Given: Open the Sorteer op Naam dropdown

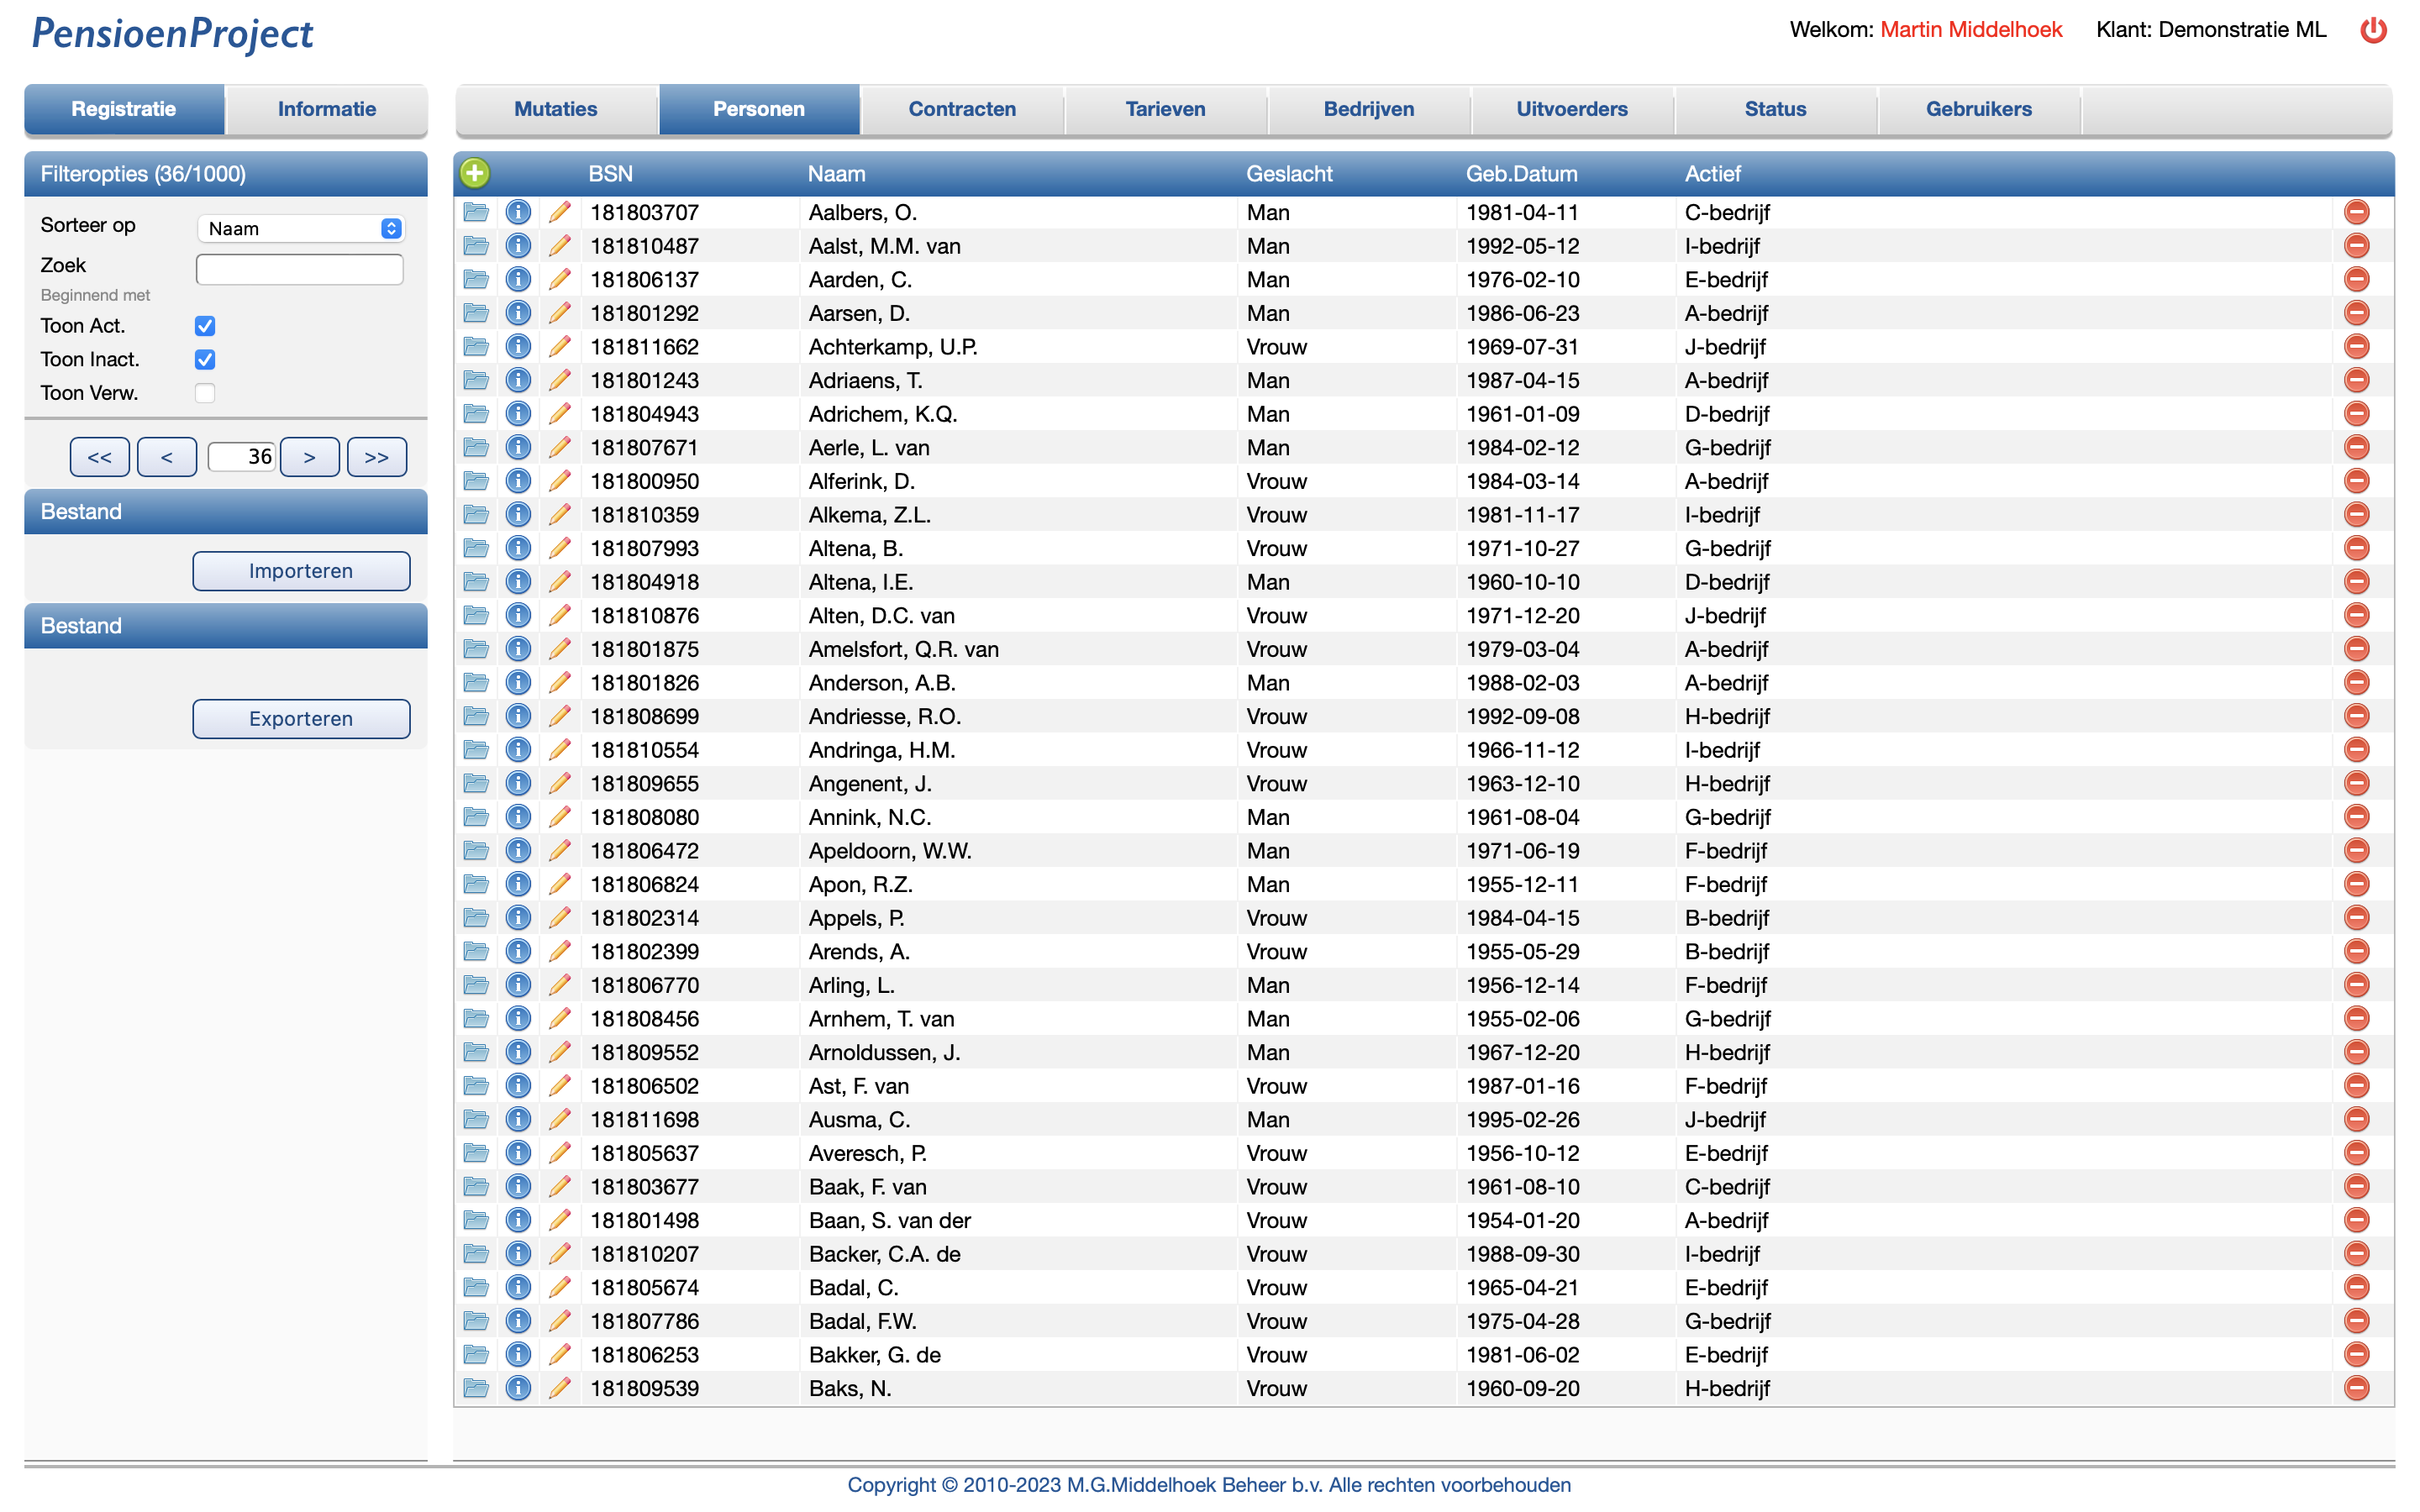Looking at the screenshot, I should 300,229.
